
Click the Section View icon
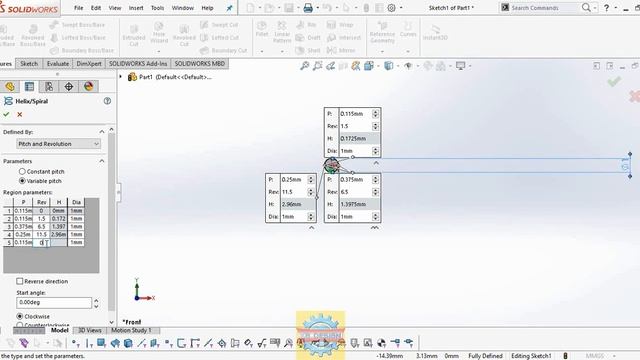pos(344,66)
